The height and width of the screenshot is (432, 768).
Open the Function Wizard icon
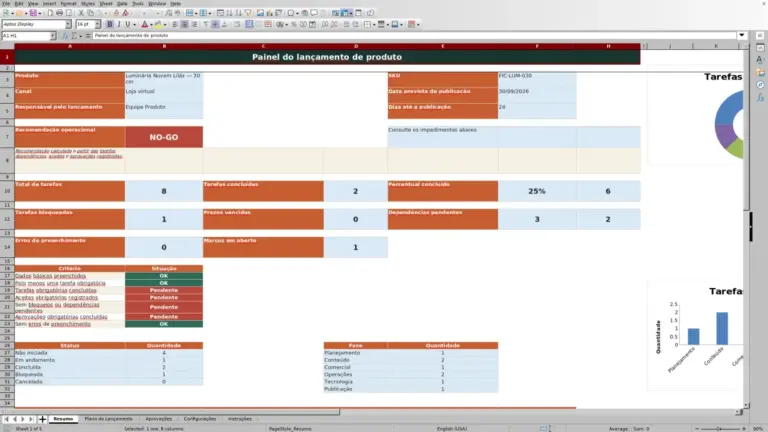[x=64, y=36]
